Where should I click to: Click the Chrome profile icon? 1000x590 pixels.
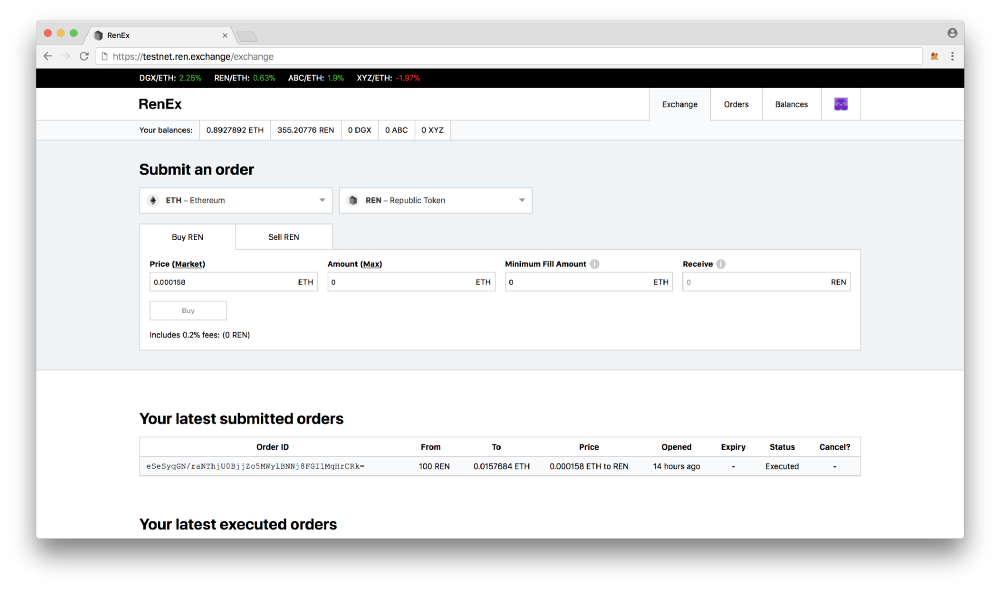click(952, 33)
